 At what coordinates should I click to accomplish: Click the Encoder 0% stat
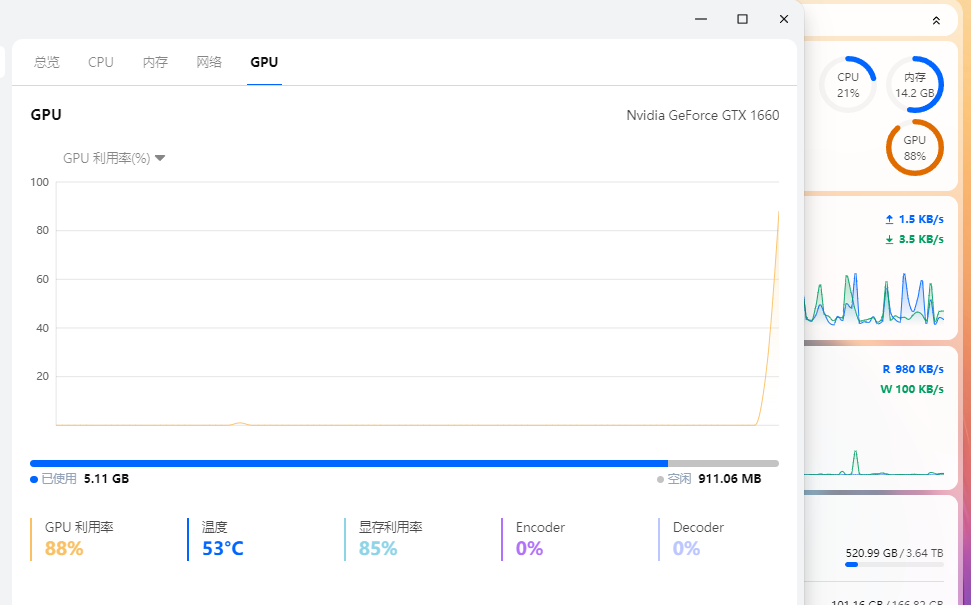click(529, 548)
